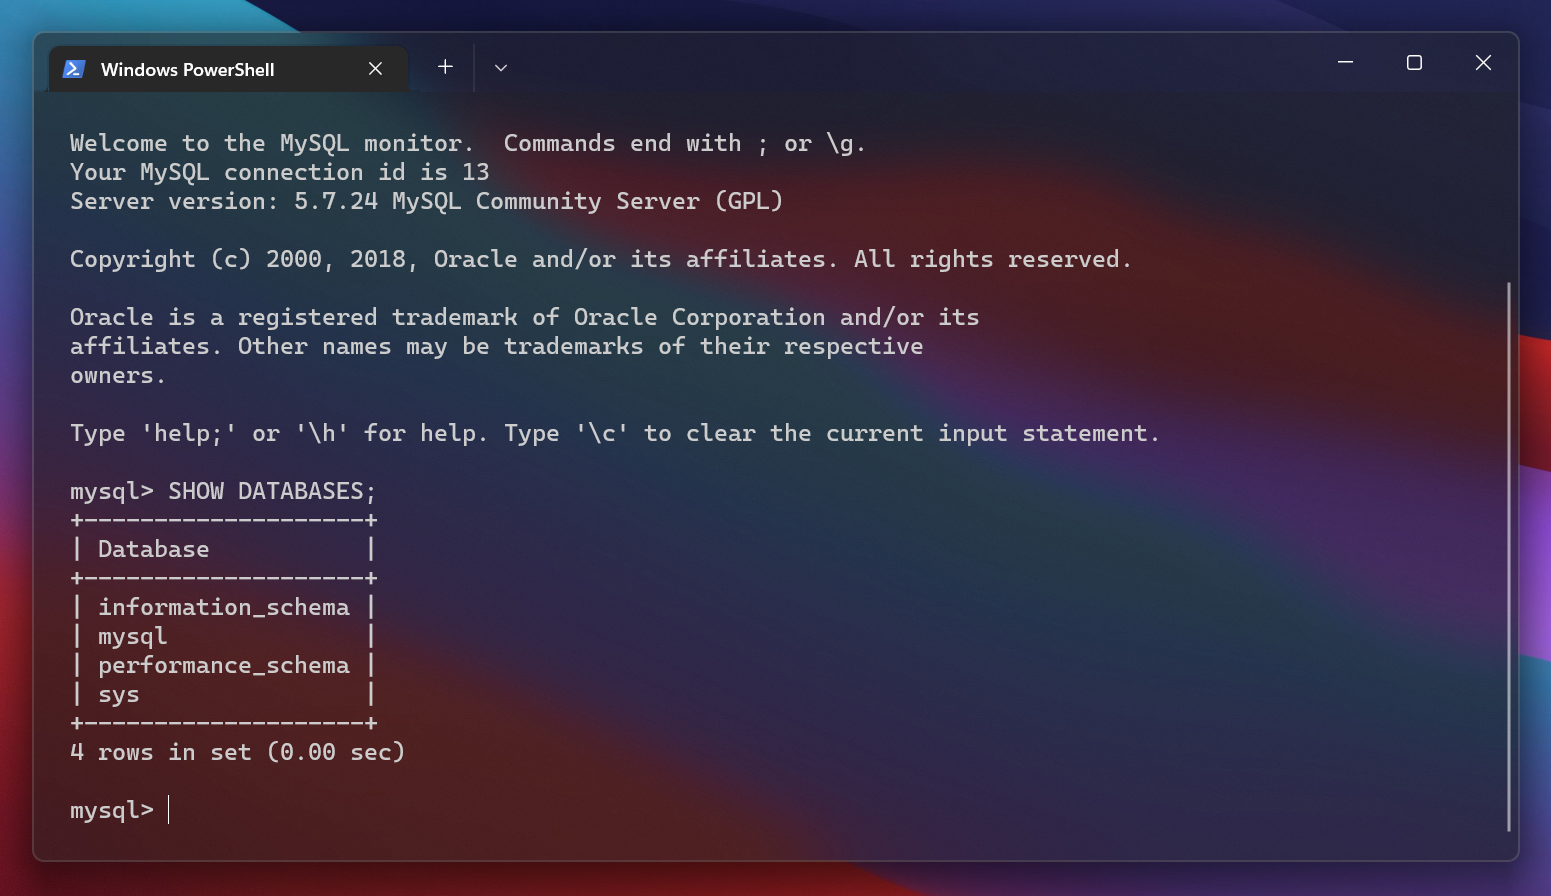Click the empty title bar area beside the tabs
1551x896 pixels.
(900, 65)
